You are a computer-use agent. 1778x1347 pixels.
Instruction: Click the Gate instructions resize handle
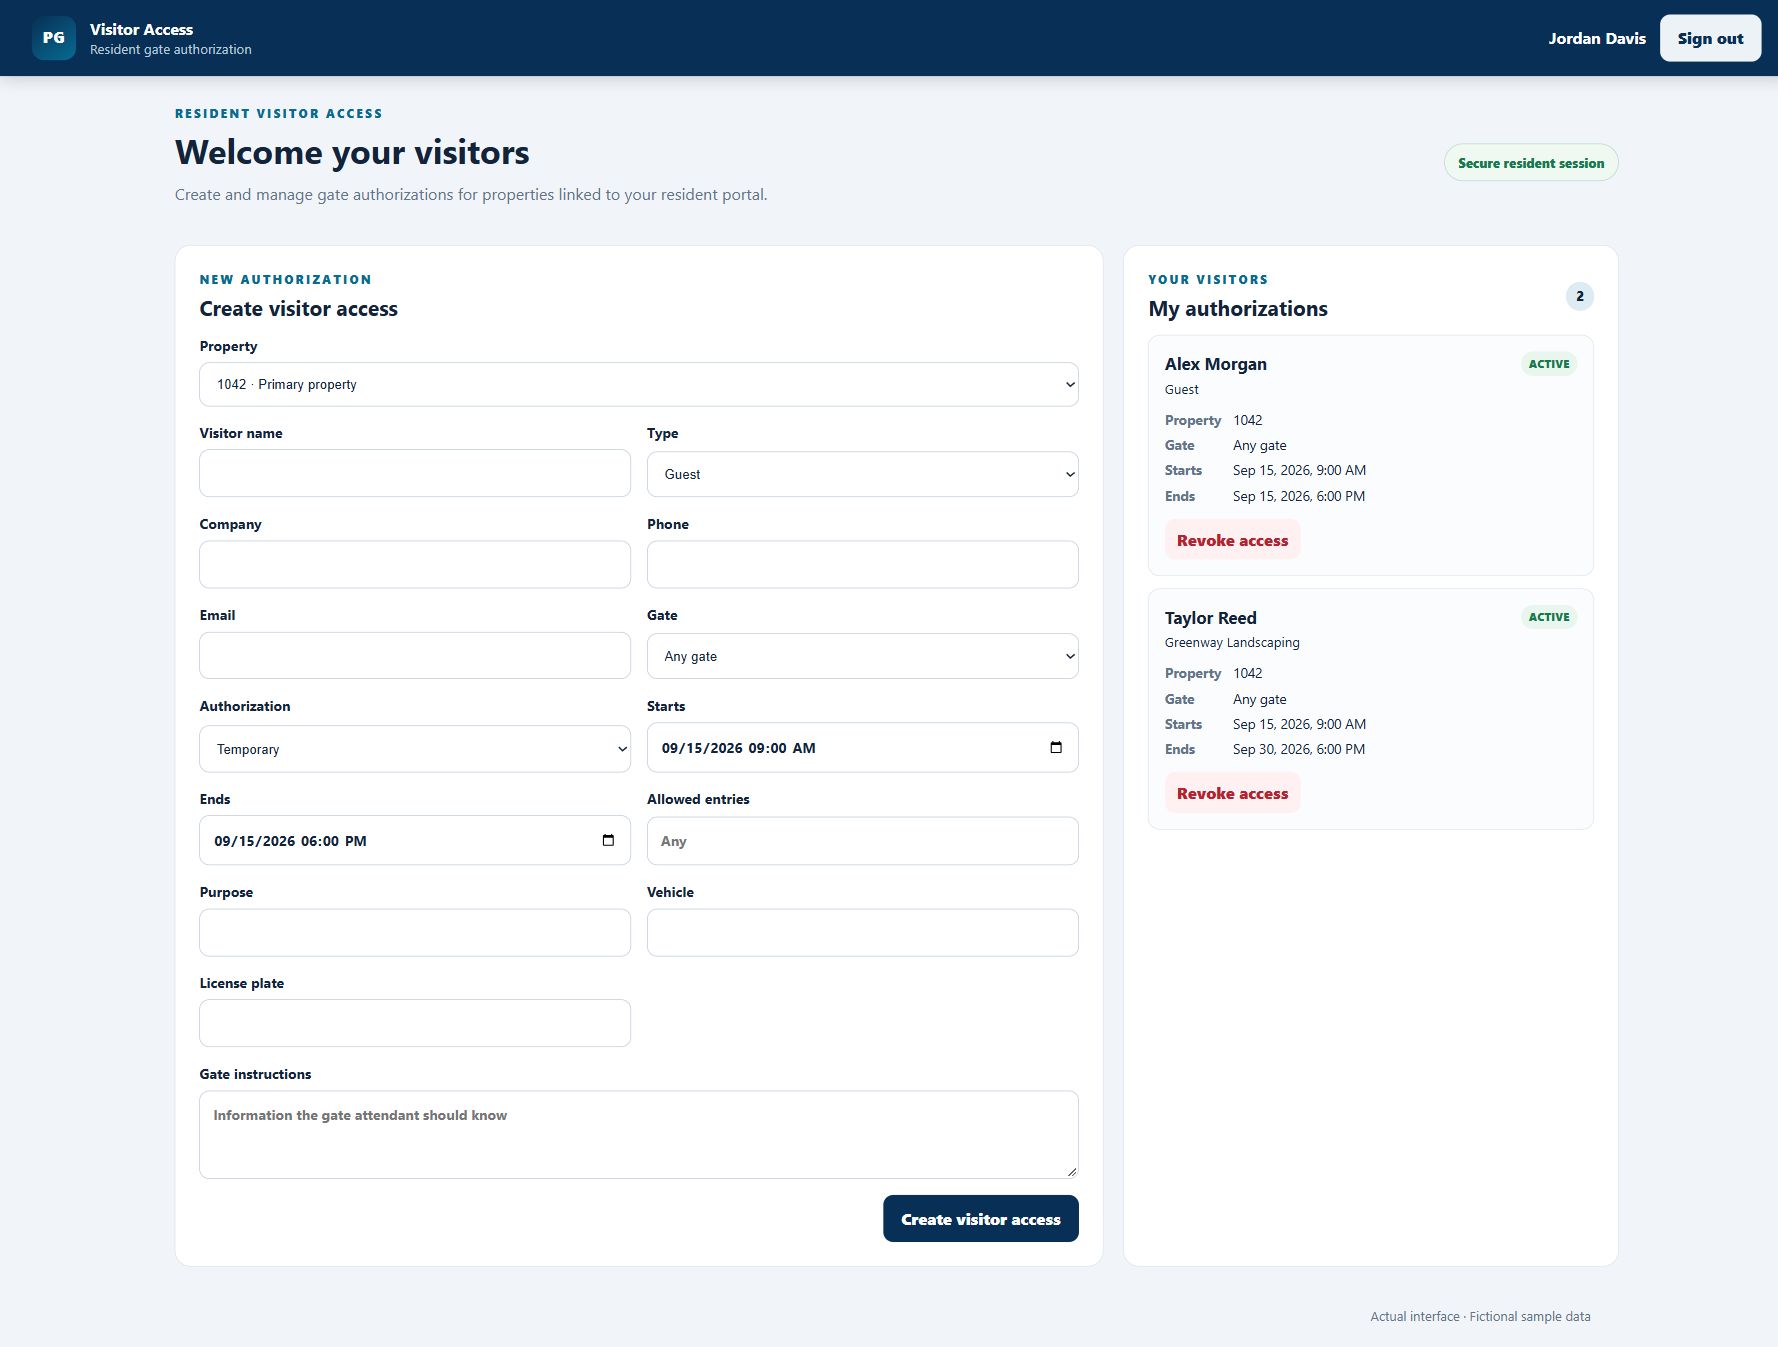1071,1171
